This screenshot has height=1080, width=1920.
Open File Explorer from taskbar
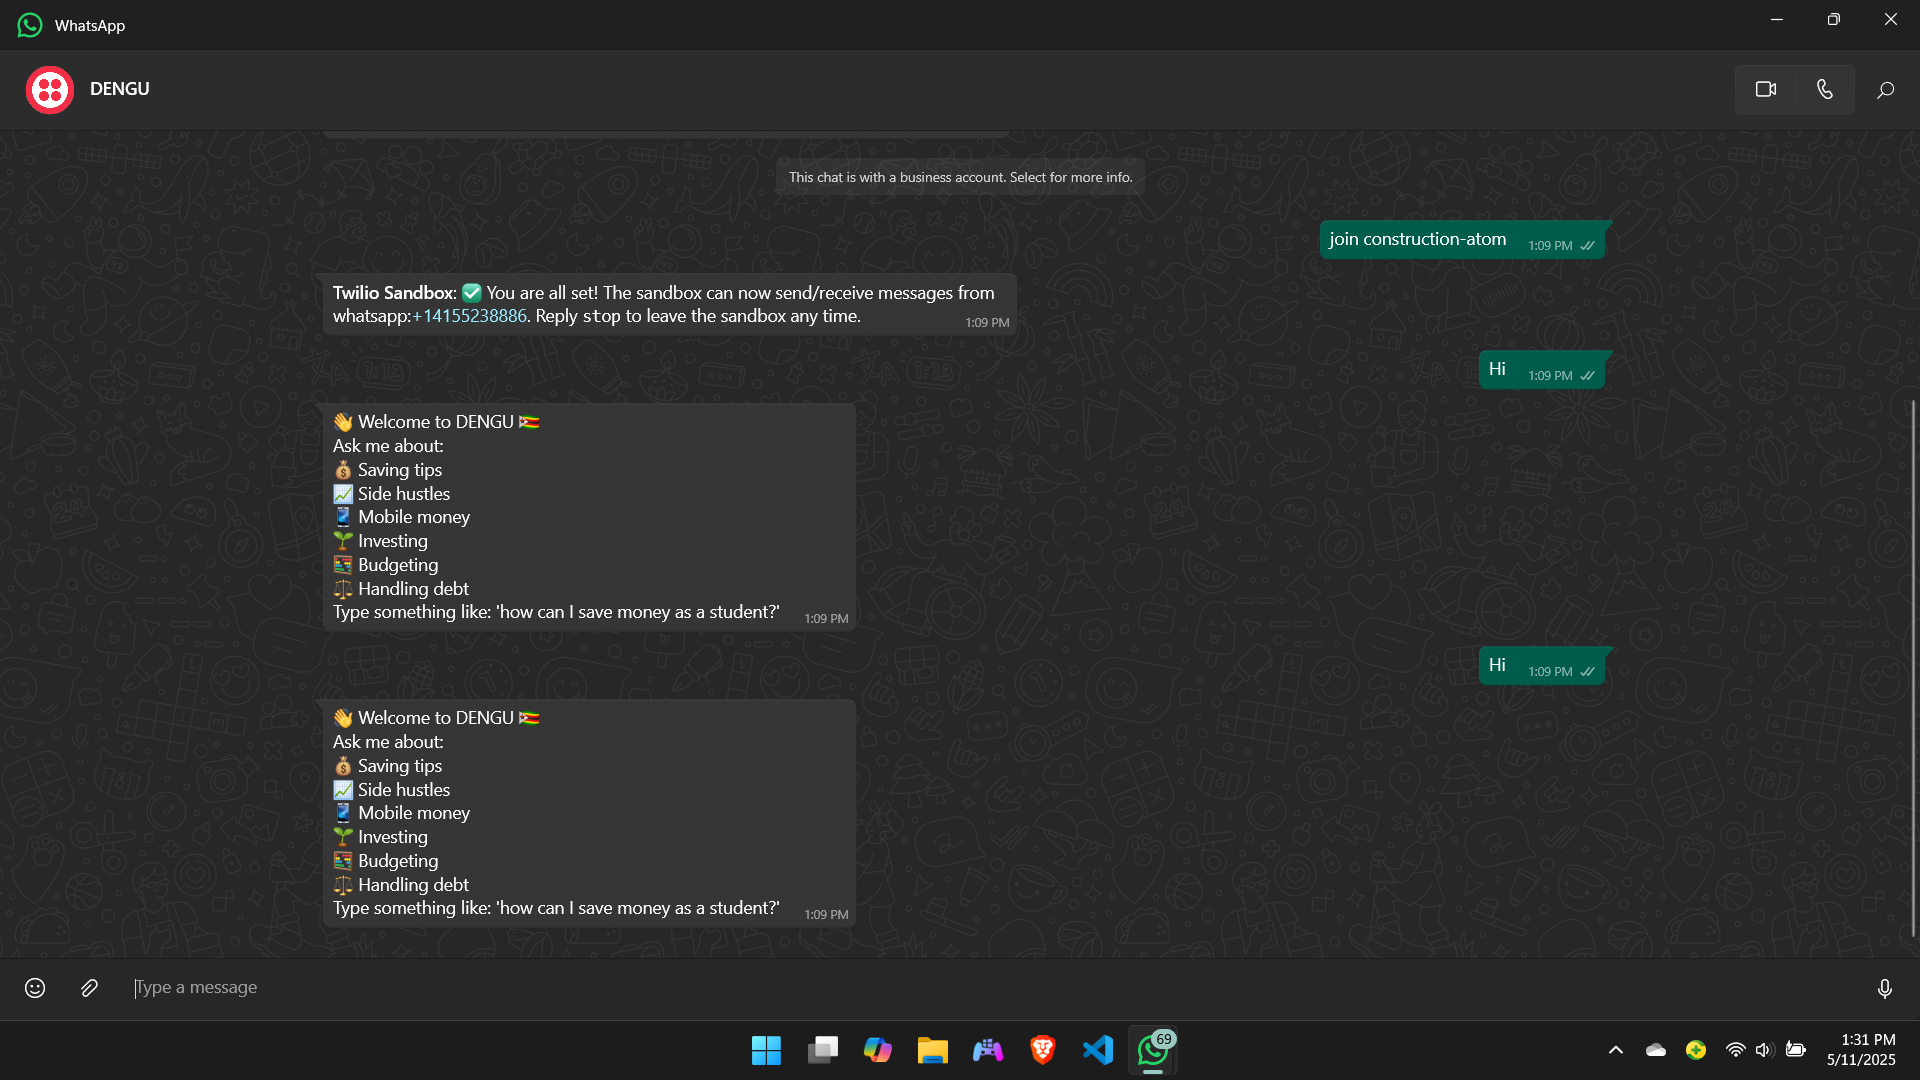click(932, 1050)
